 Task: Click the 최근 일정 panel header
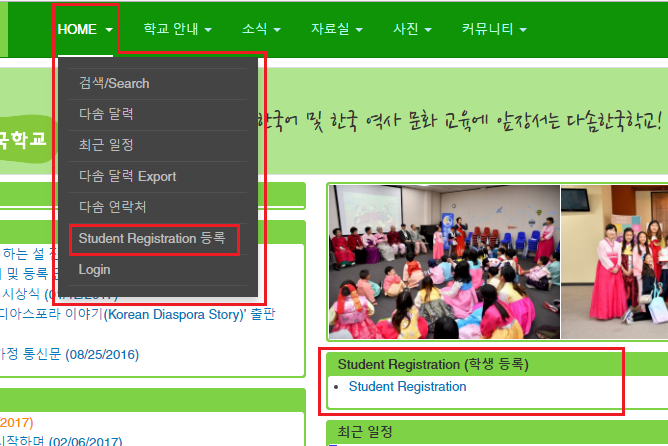tap(365, 432)
